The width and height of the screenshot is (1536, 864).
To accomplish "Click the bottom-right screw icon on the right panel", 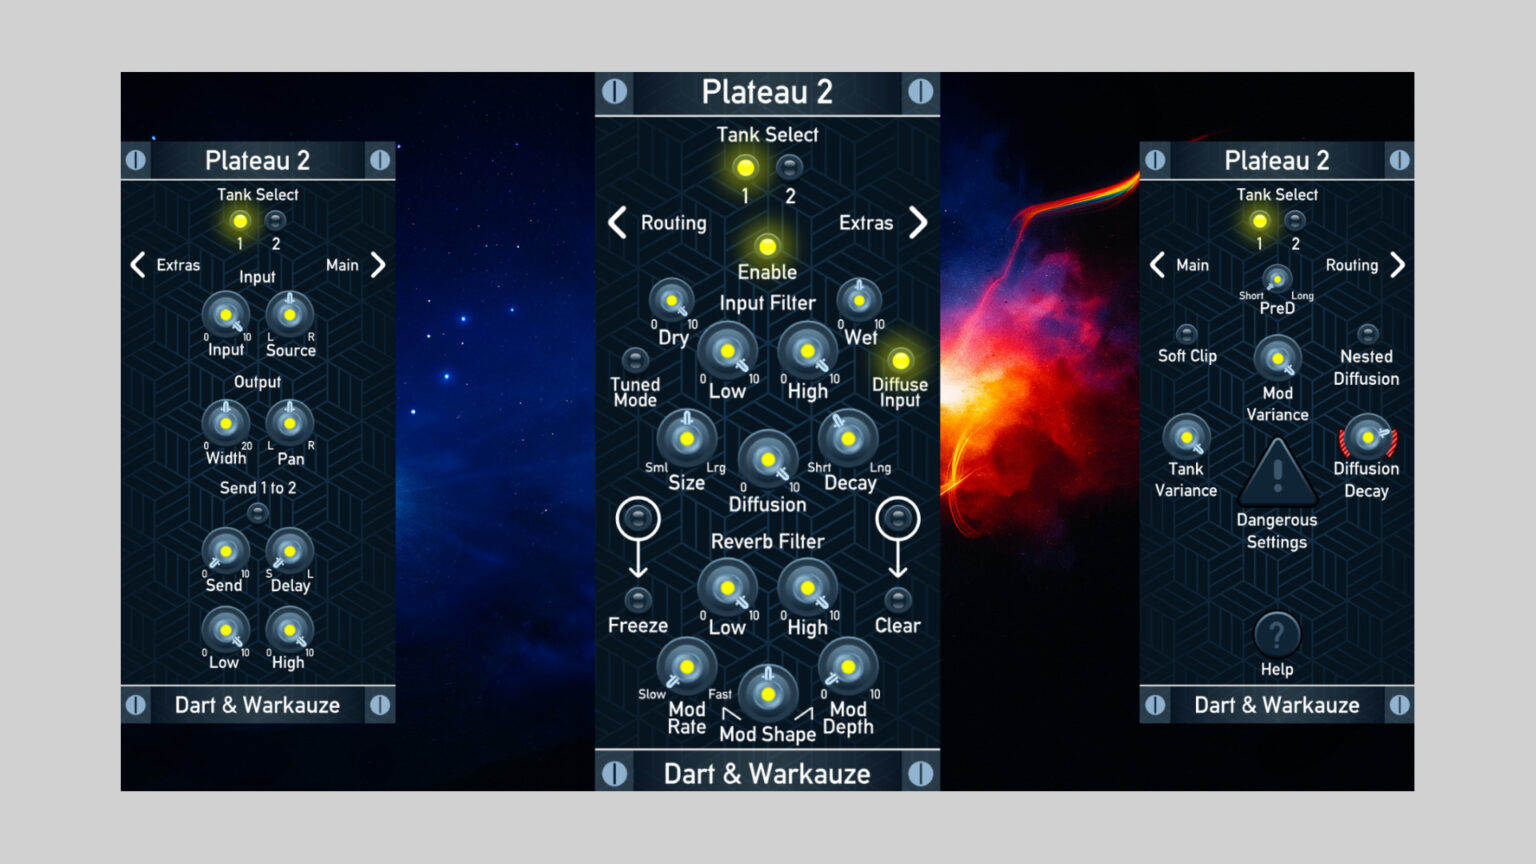I will [x=1399, y=705].
